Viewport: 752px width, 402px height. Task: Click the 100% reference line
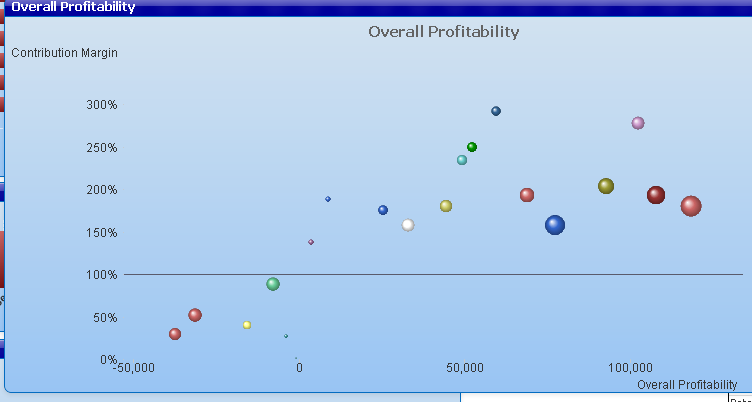434,274
